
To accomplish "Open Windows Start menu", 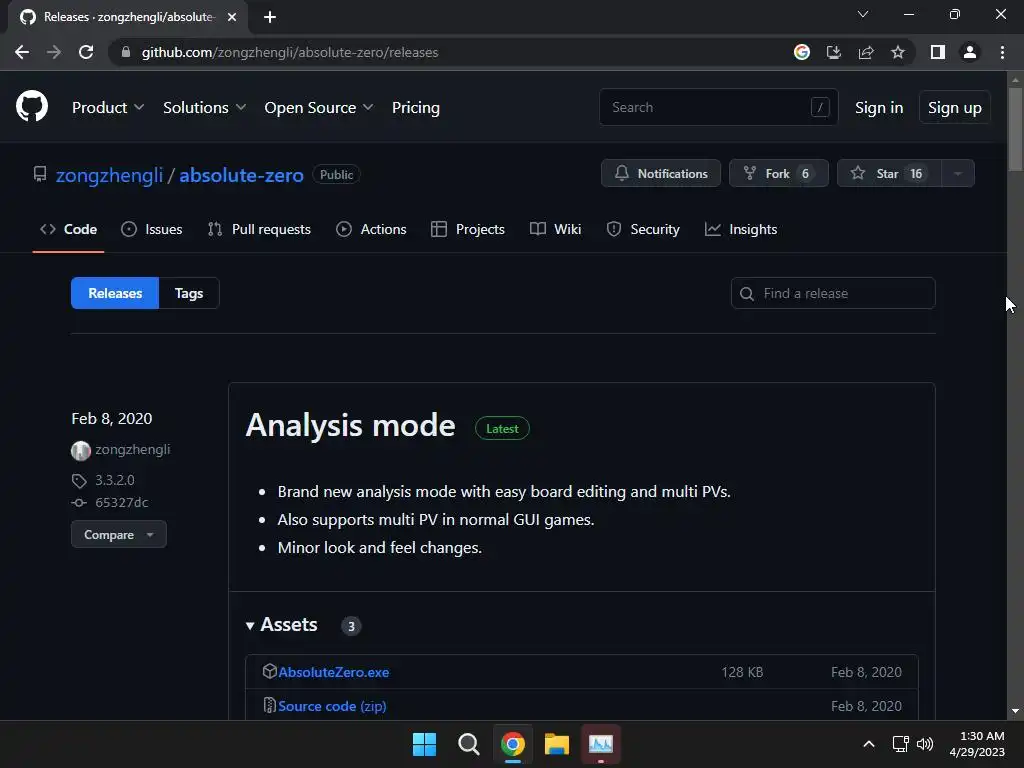I will [x=424, y=744].
